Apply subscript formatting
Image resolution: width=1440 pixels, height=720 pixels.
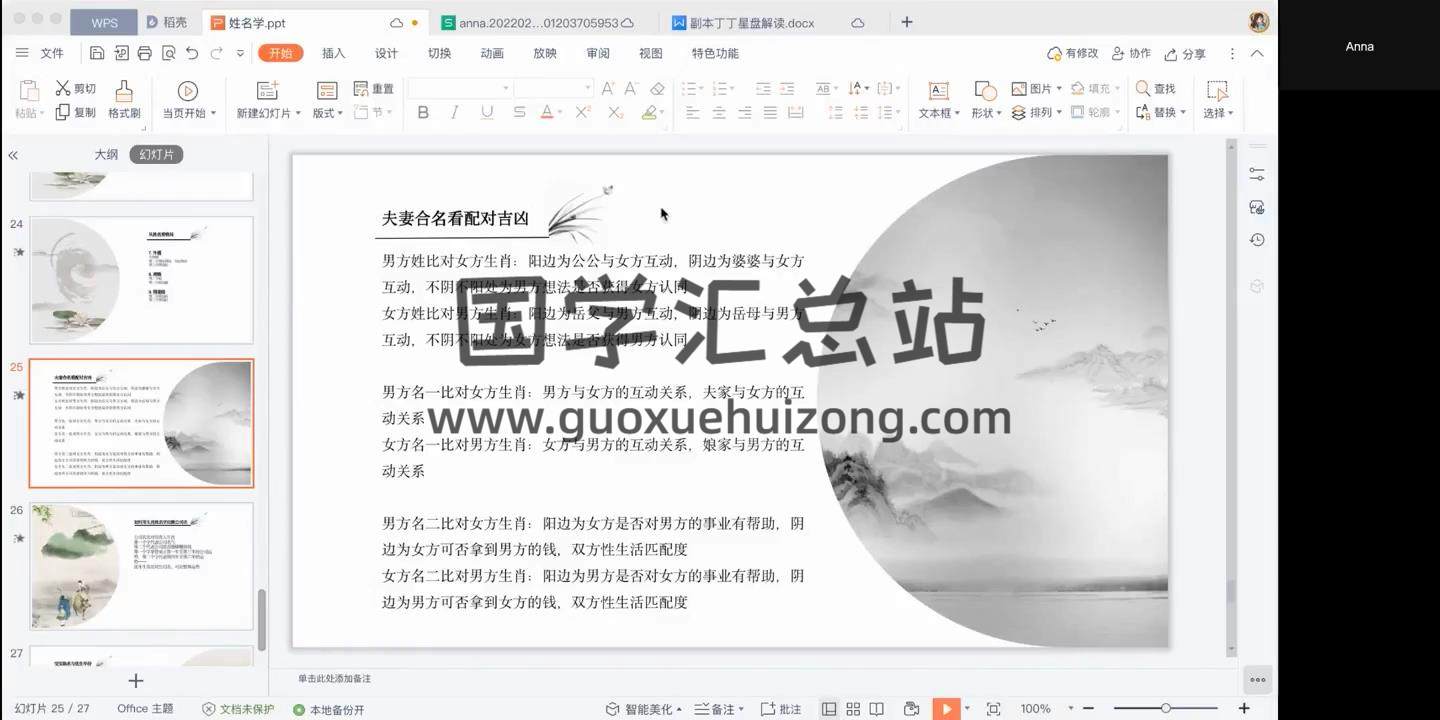coord(615,113)
